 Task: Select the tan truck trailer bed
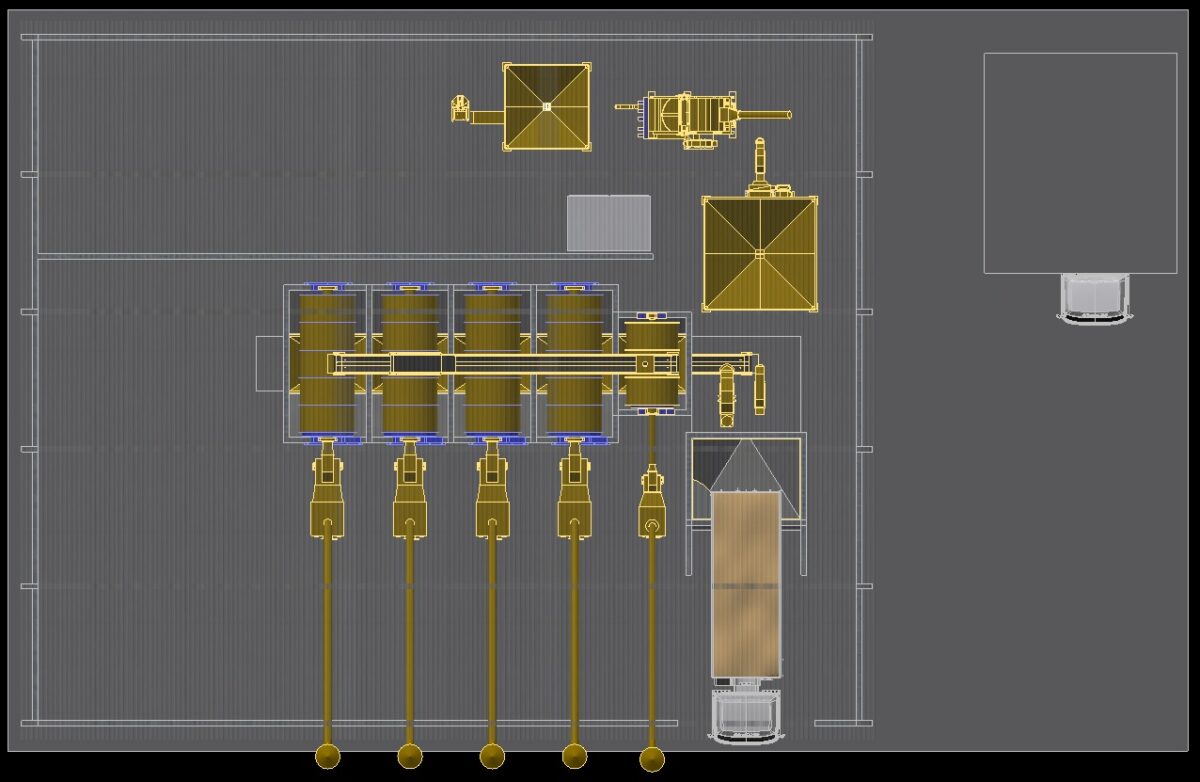point(745,582)
